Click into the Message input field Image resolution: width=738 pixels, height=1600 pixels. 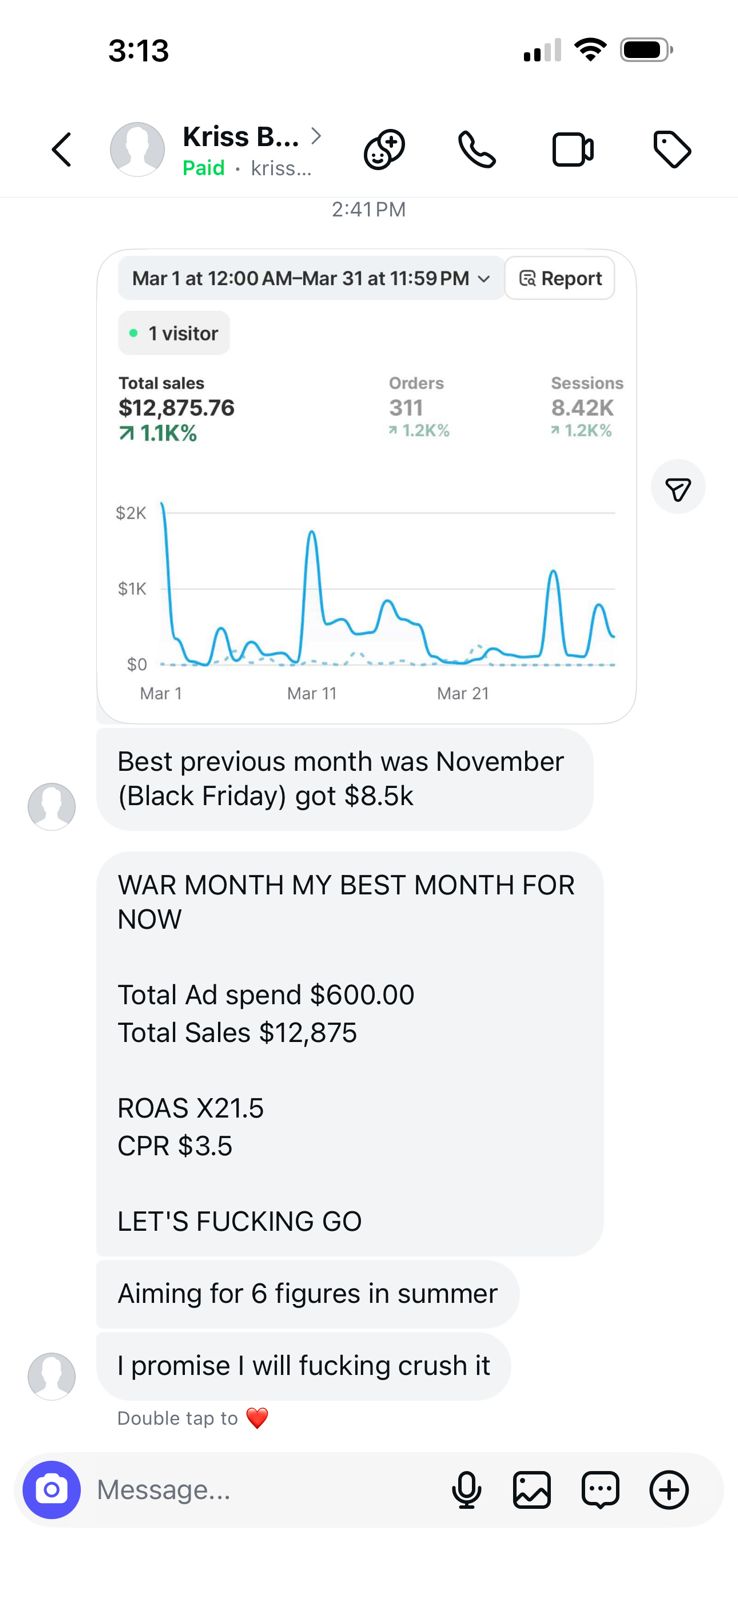260,1490
